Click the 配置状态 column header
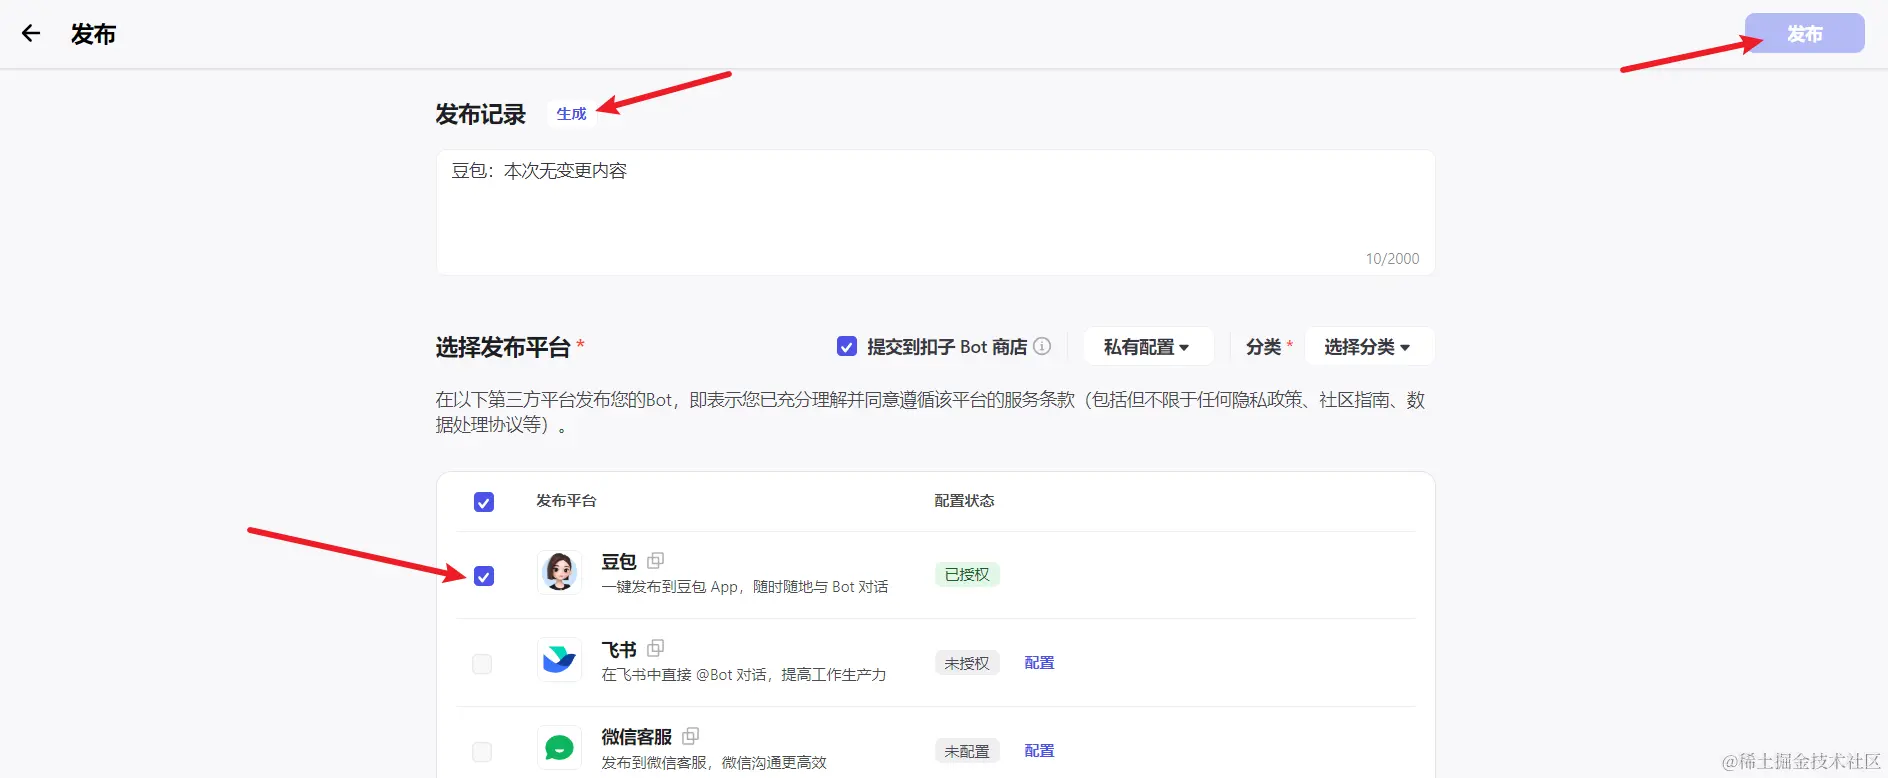1888x778 pixels. [x=964, y=501]
